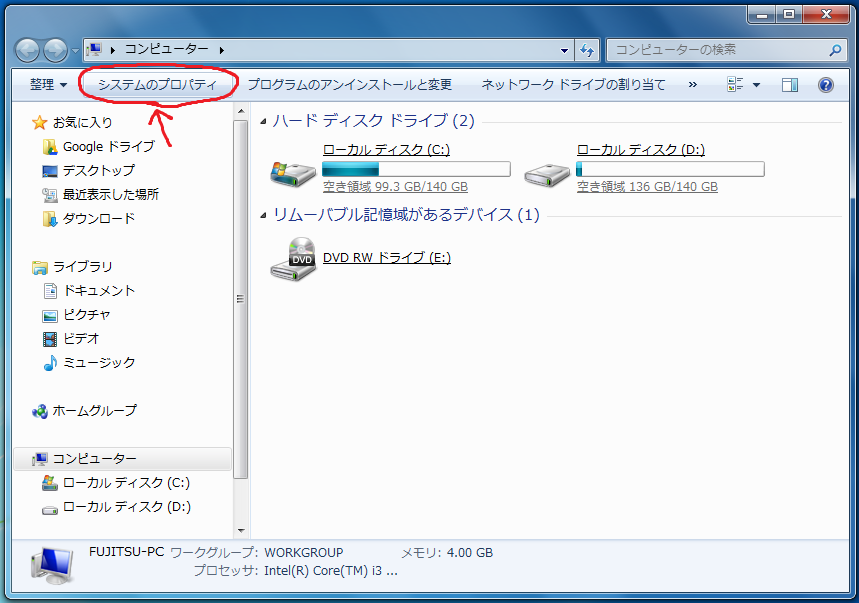
Task: Click the star icon beside お気に入り
Action: coord(39,123)
